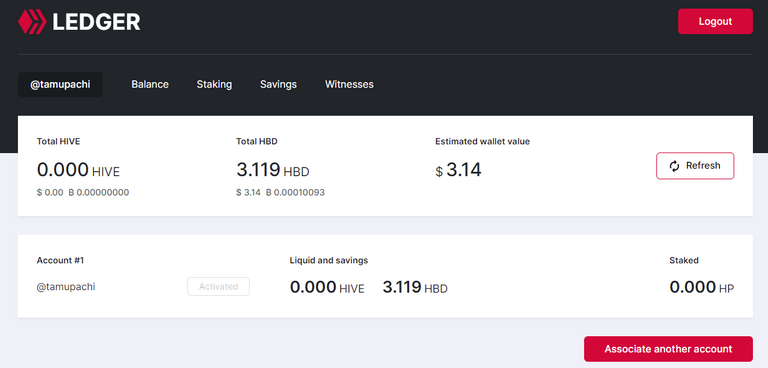Click 3.119 HBD under Liquid and savings
768x368 pixels.
tap(415, 287)
